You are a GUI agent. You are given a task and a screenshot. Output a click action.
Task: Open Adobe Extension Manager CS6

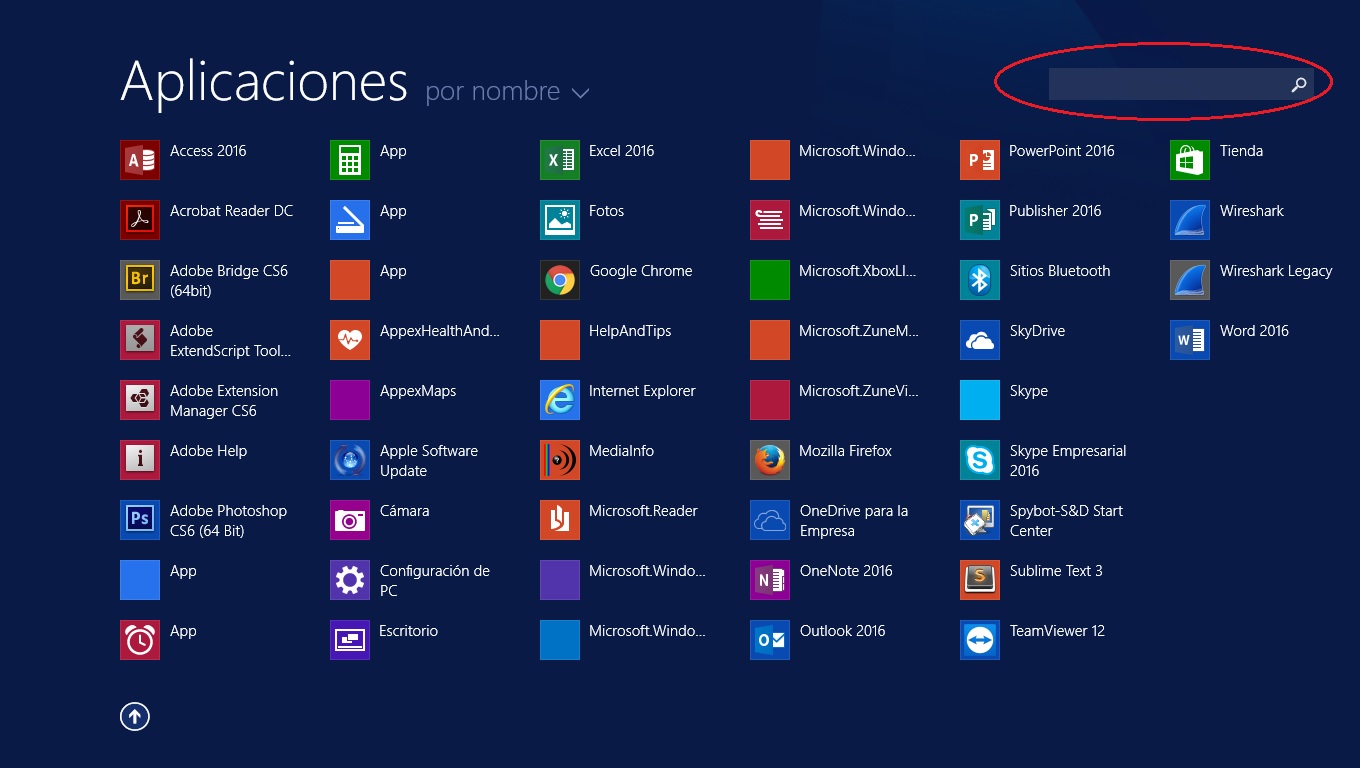coord(140,400)
